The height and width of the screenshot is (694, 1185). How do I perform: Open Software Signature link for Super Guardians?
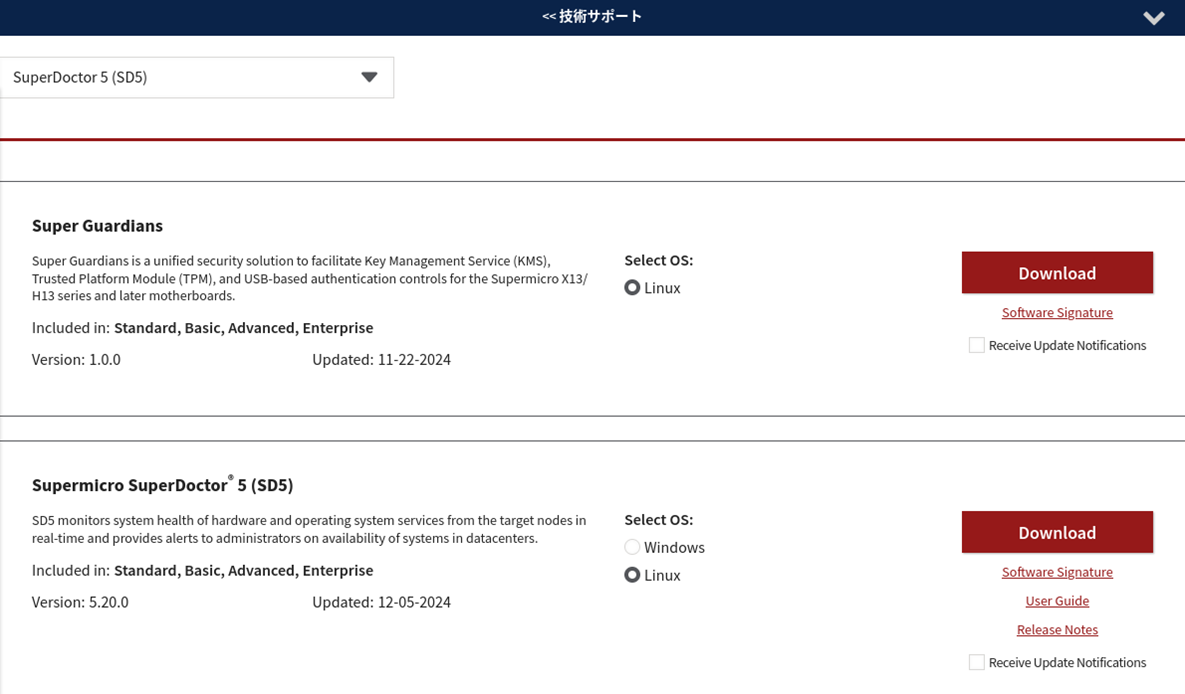click(1057, 312)
